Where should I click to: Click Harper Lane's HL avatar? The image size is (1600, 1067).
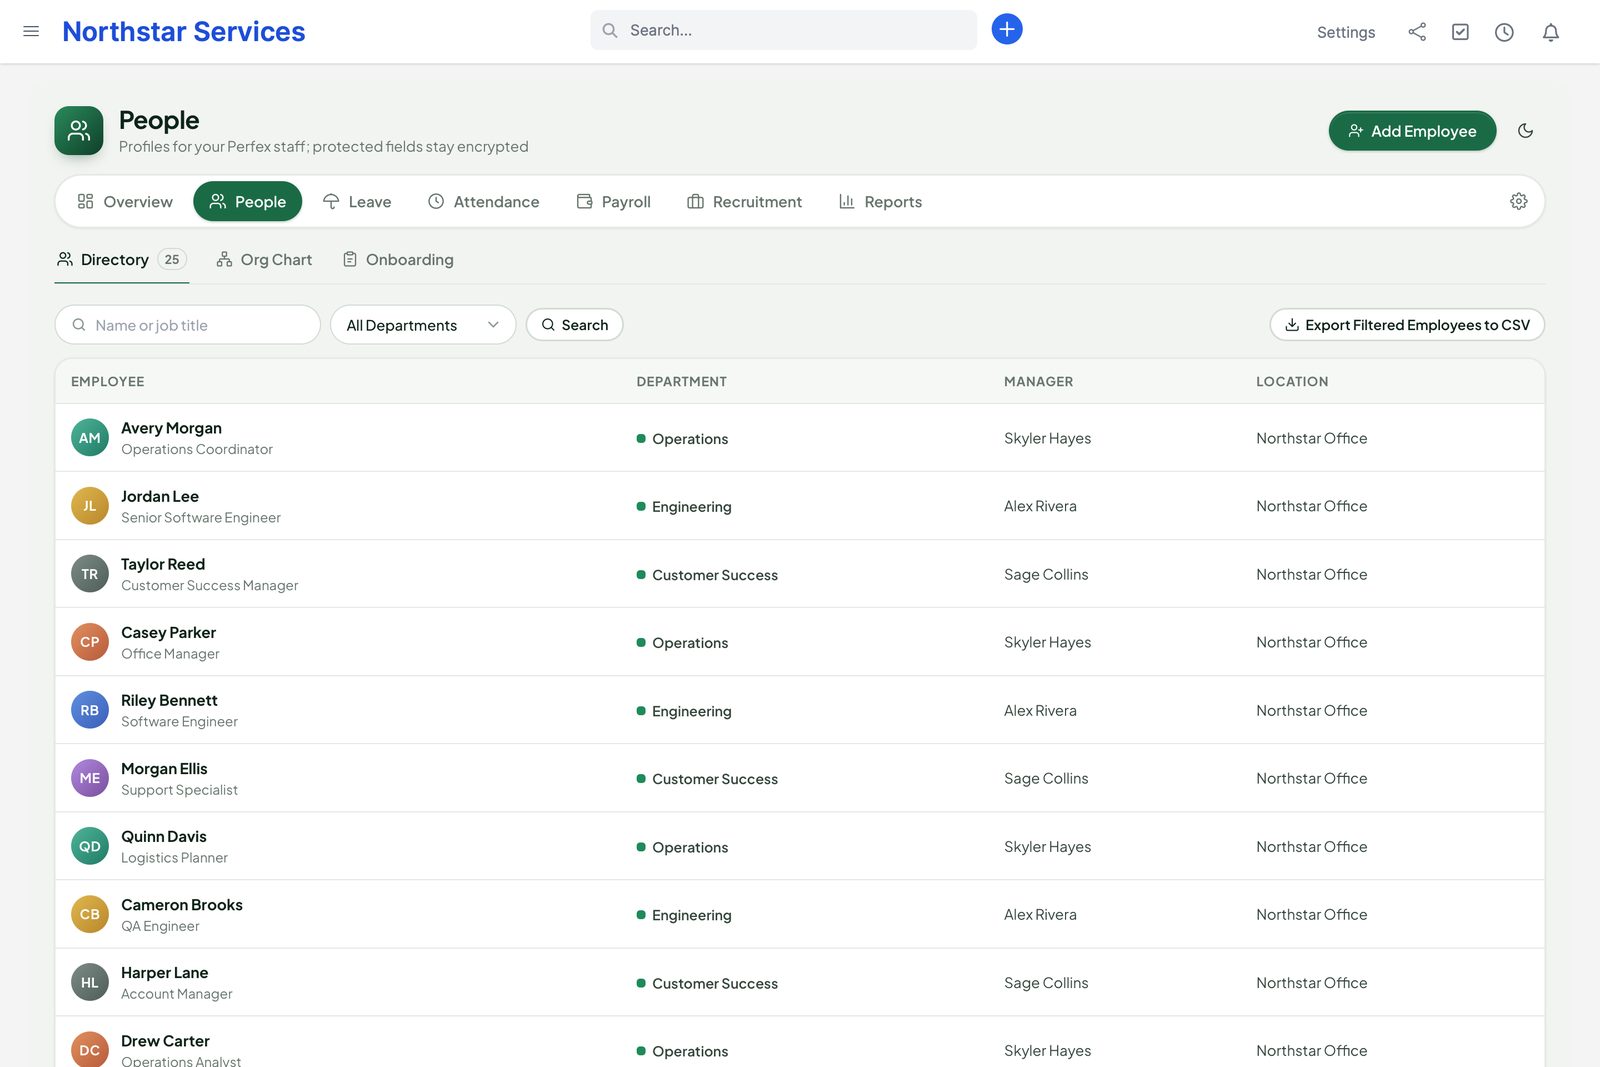(90, 982)
